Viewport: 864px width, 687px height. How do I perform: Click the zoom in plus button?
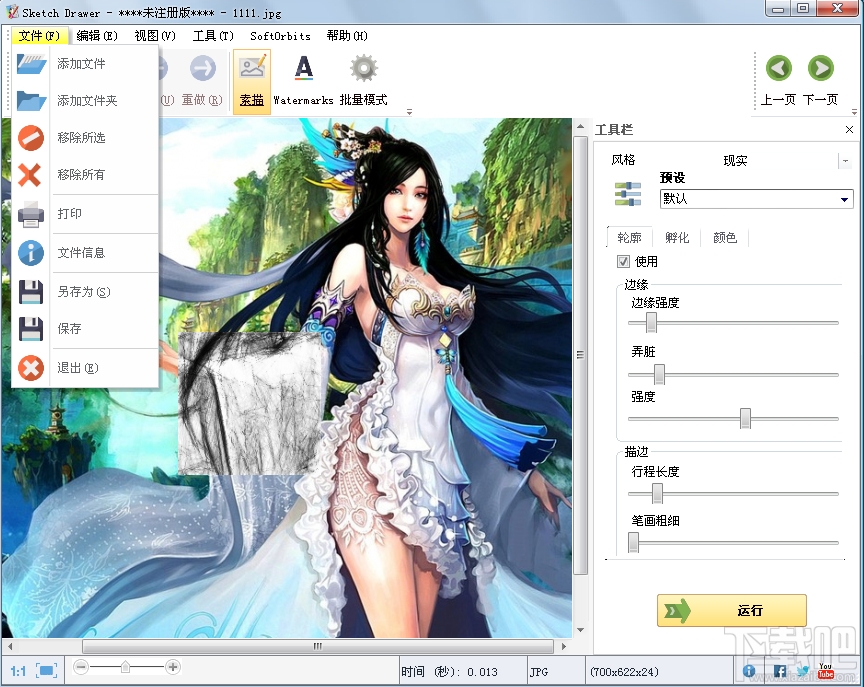172,667
